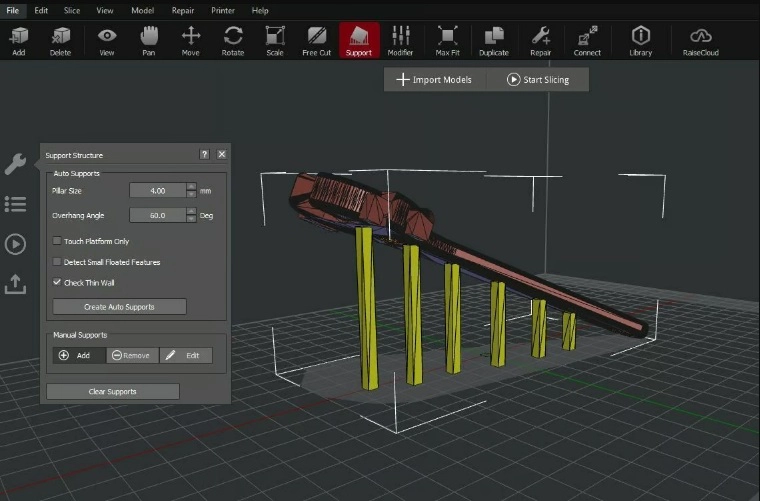Click the Add model toolbar icon
This screenshot has height=501, width=760.
(18, 41)
